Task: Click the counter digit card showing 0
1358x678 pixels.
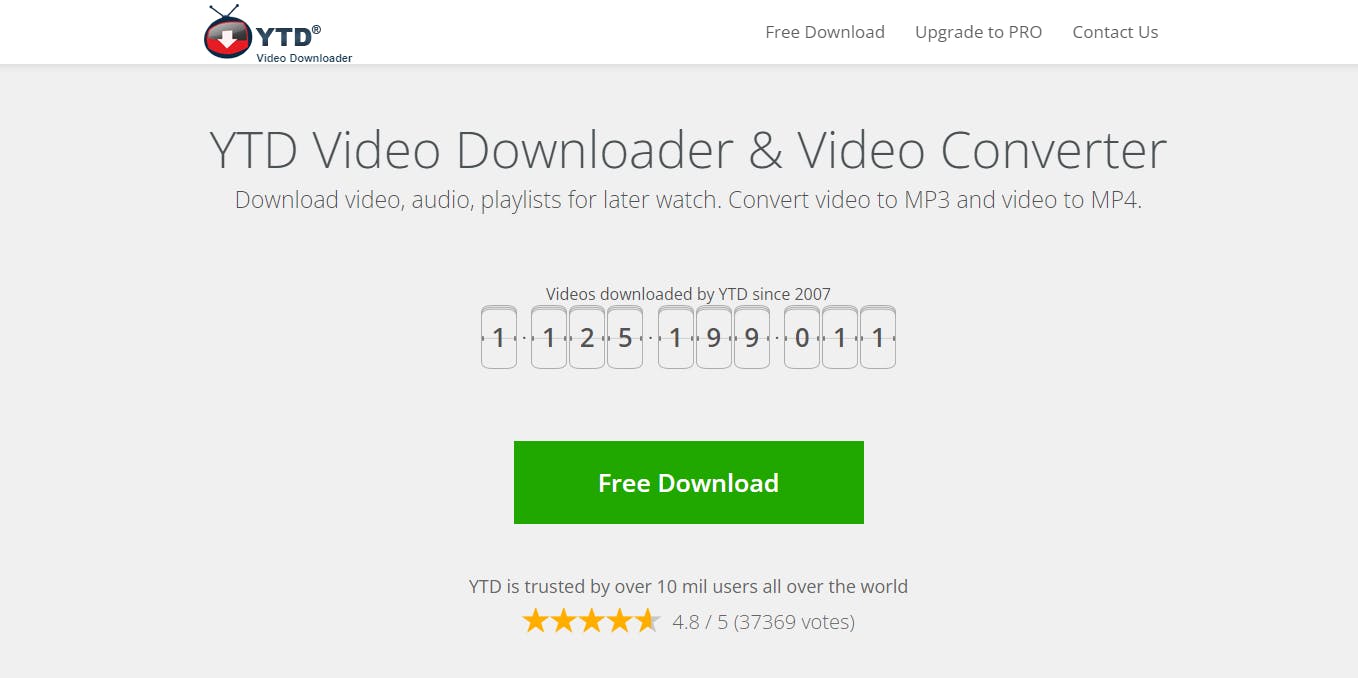Action: tap(802, 338)
